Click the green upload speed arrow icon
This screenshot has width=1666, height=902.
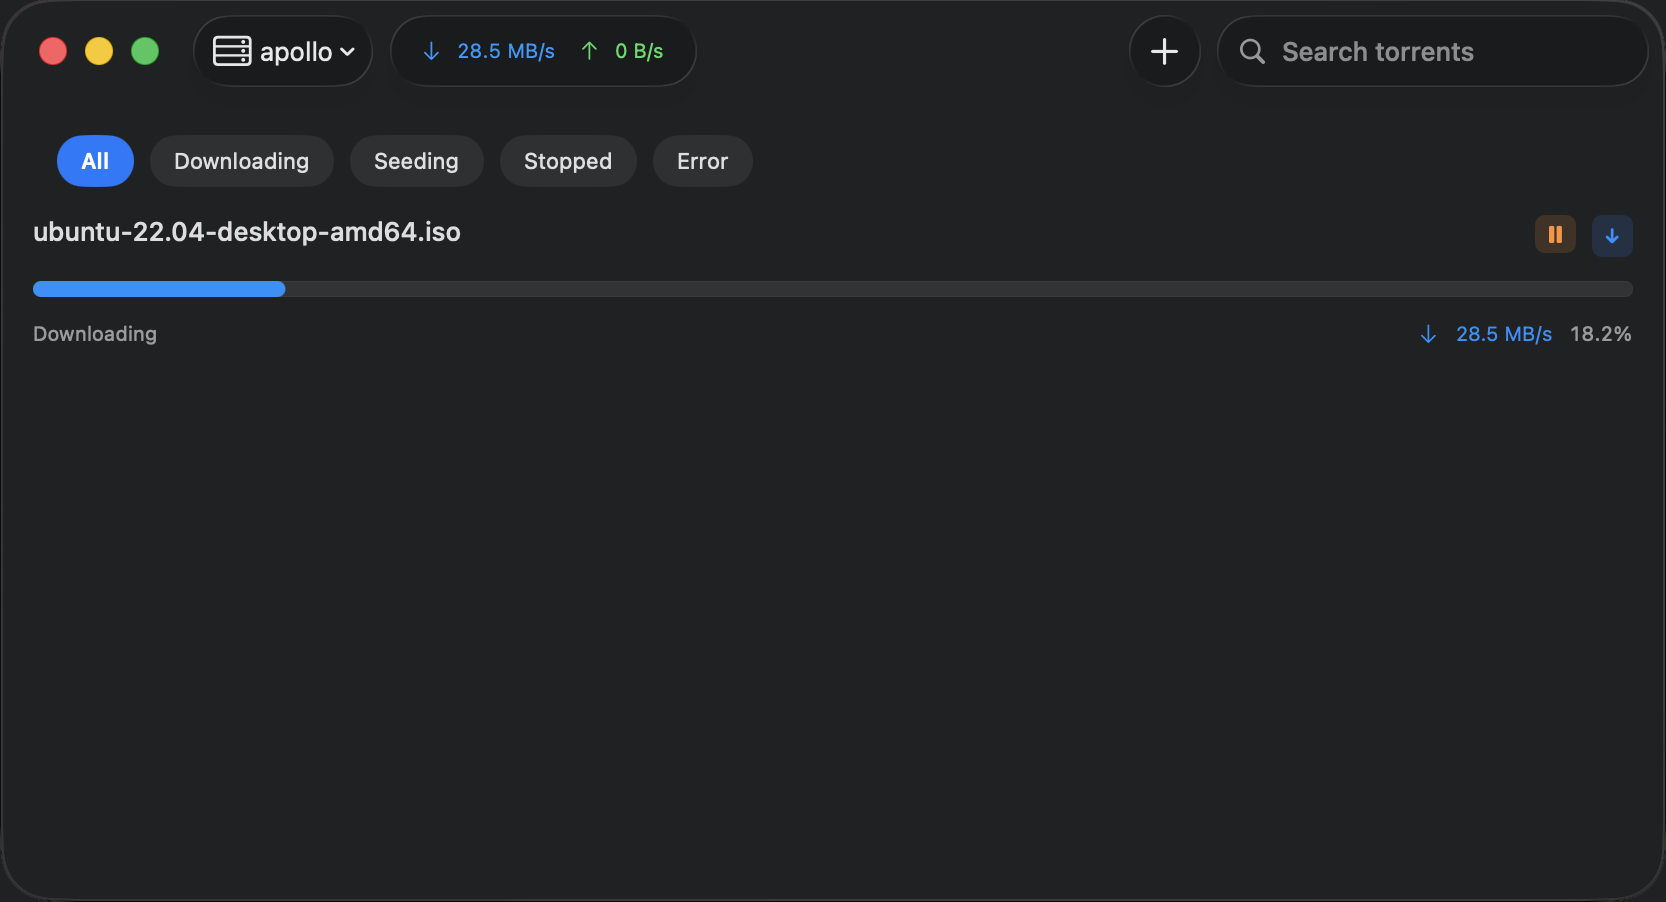[x=589, y=51]
